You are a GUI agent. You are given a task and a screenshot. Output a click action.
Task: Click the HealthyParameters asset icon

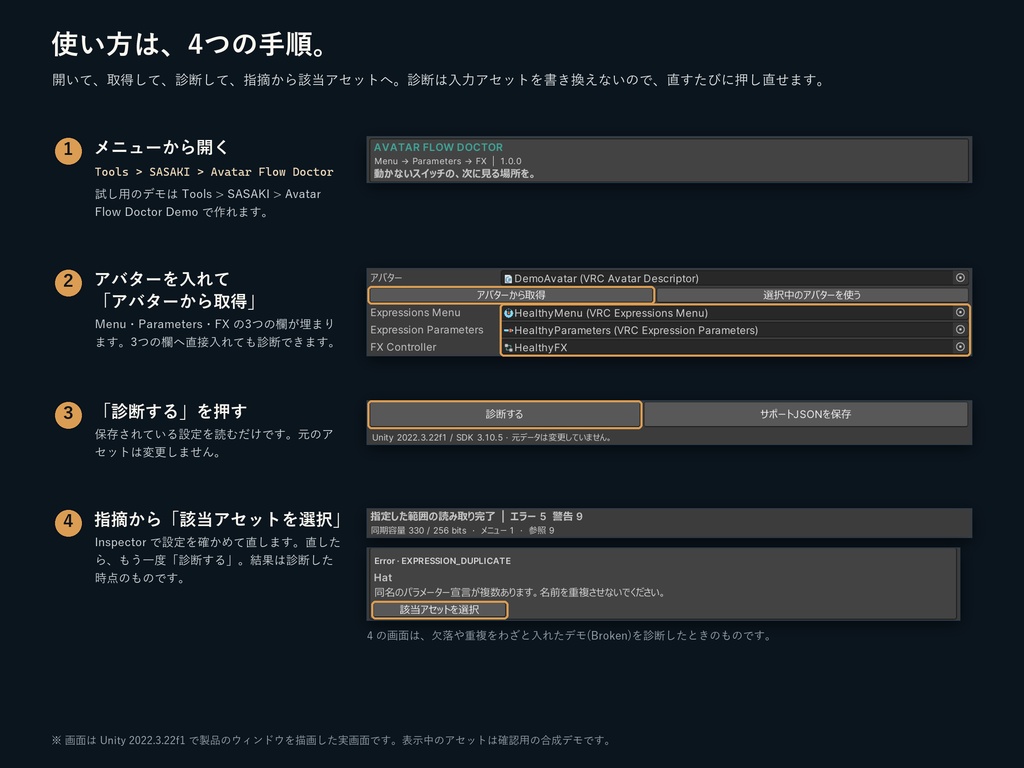pos(508,330)
